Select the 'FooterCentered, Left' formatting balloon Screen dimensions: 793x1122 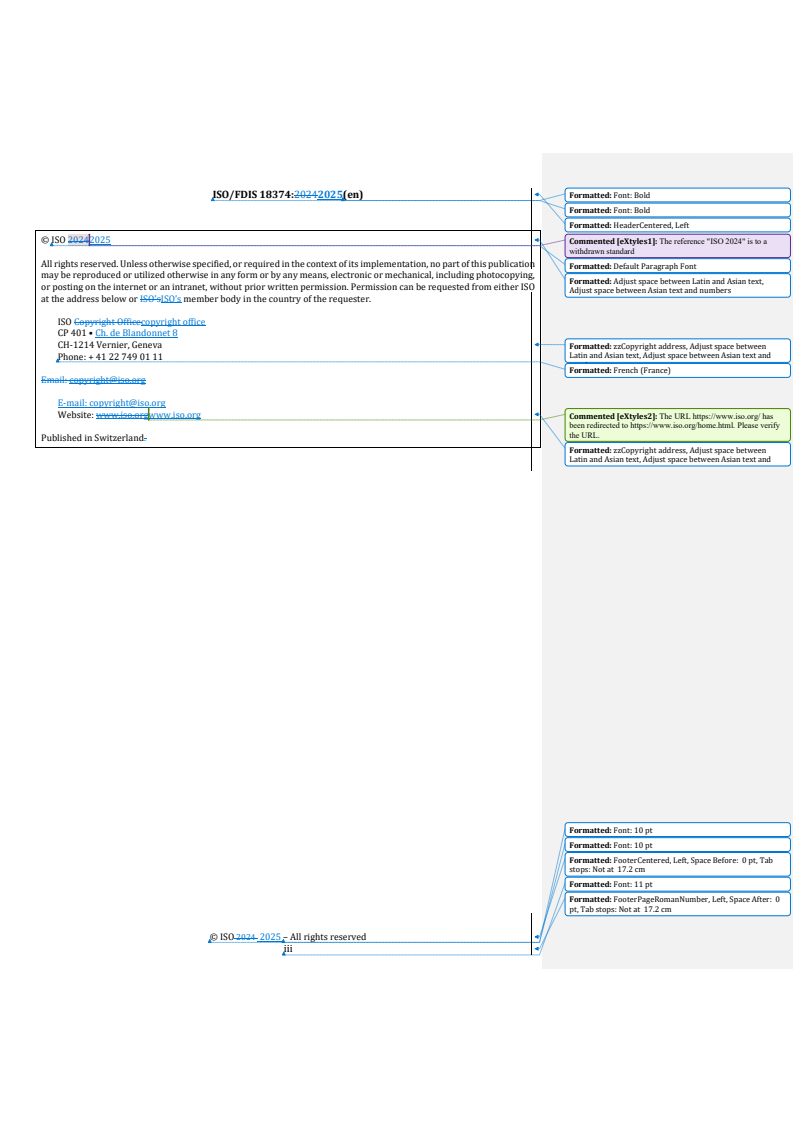point(677,864)
